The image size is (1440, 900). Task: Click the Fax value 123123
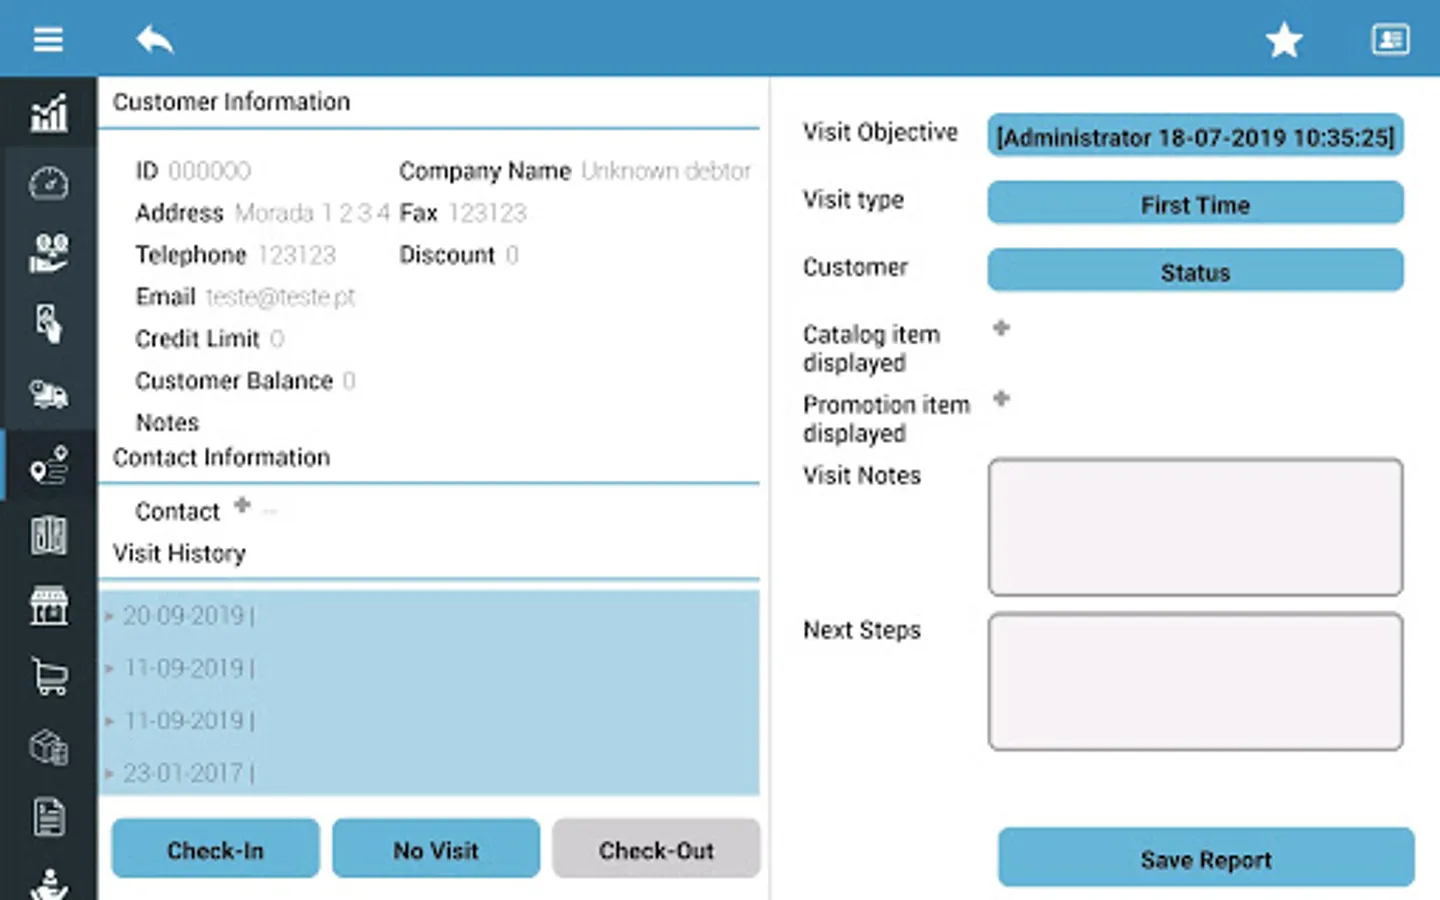pos(487,213)
